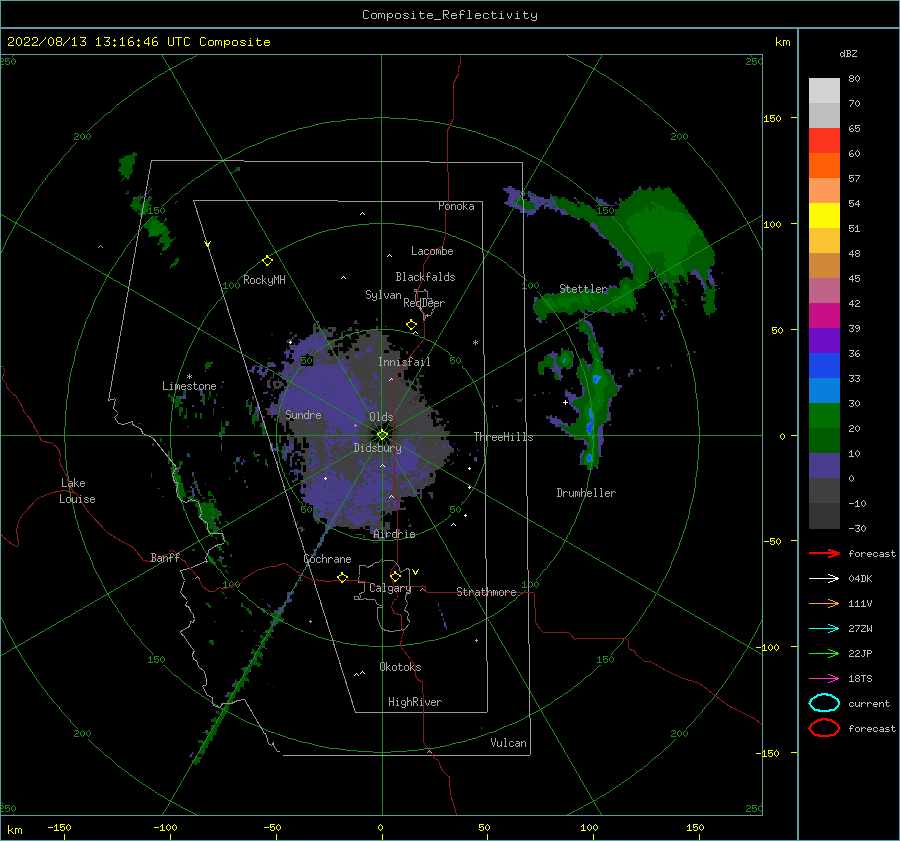
Task: Click the Sundre label
Action: point(303,415)
